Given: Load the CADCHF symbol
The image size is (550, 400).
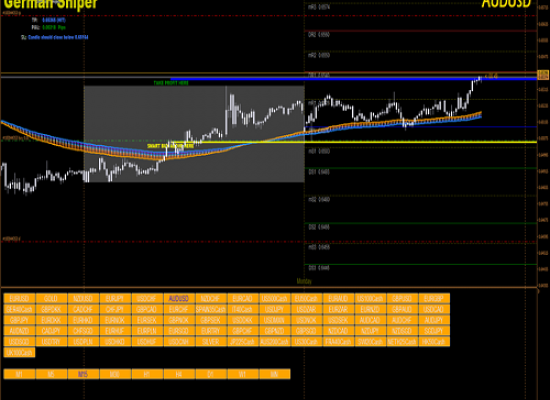Looking at the screenshot, I should pyautogui.click(x=83, y=309).
